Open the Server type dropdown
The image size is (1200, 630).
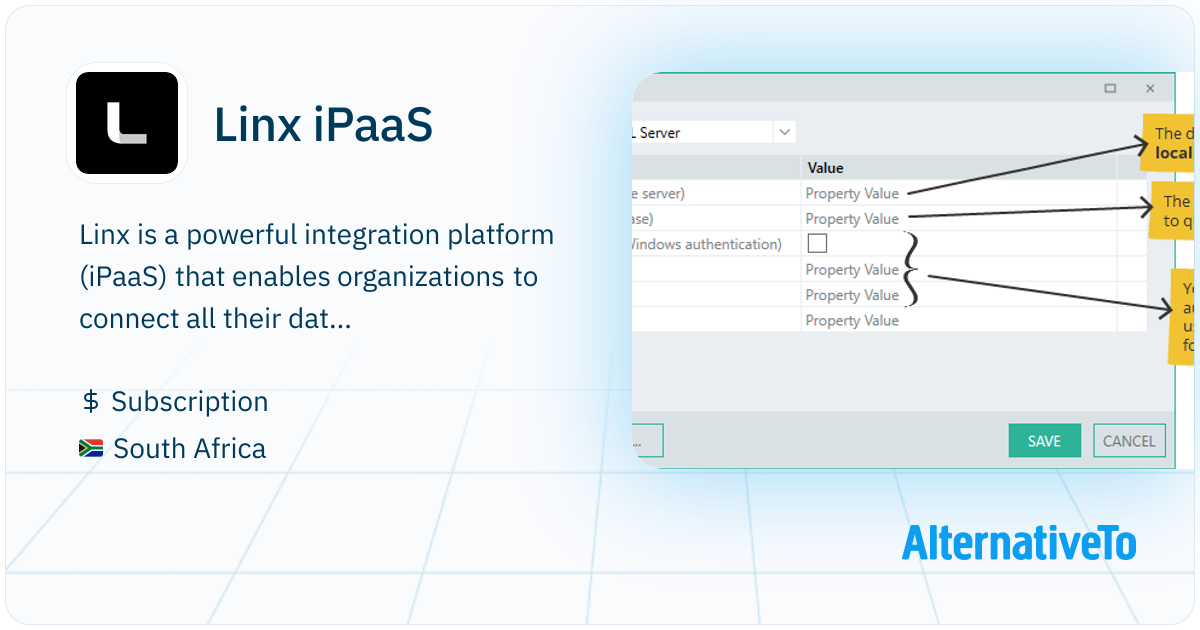click(784, 132)
